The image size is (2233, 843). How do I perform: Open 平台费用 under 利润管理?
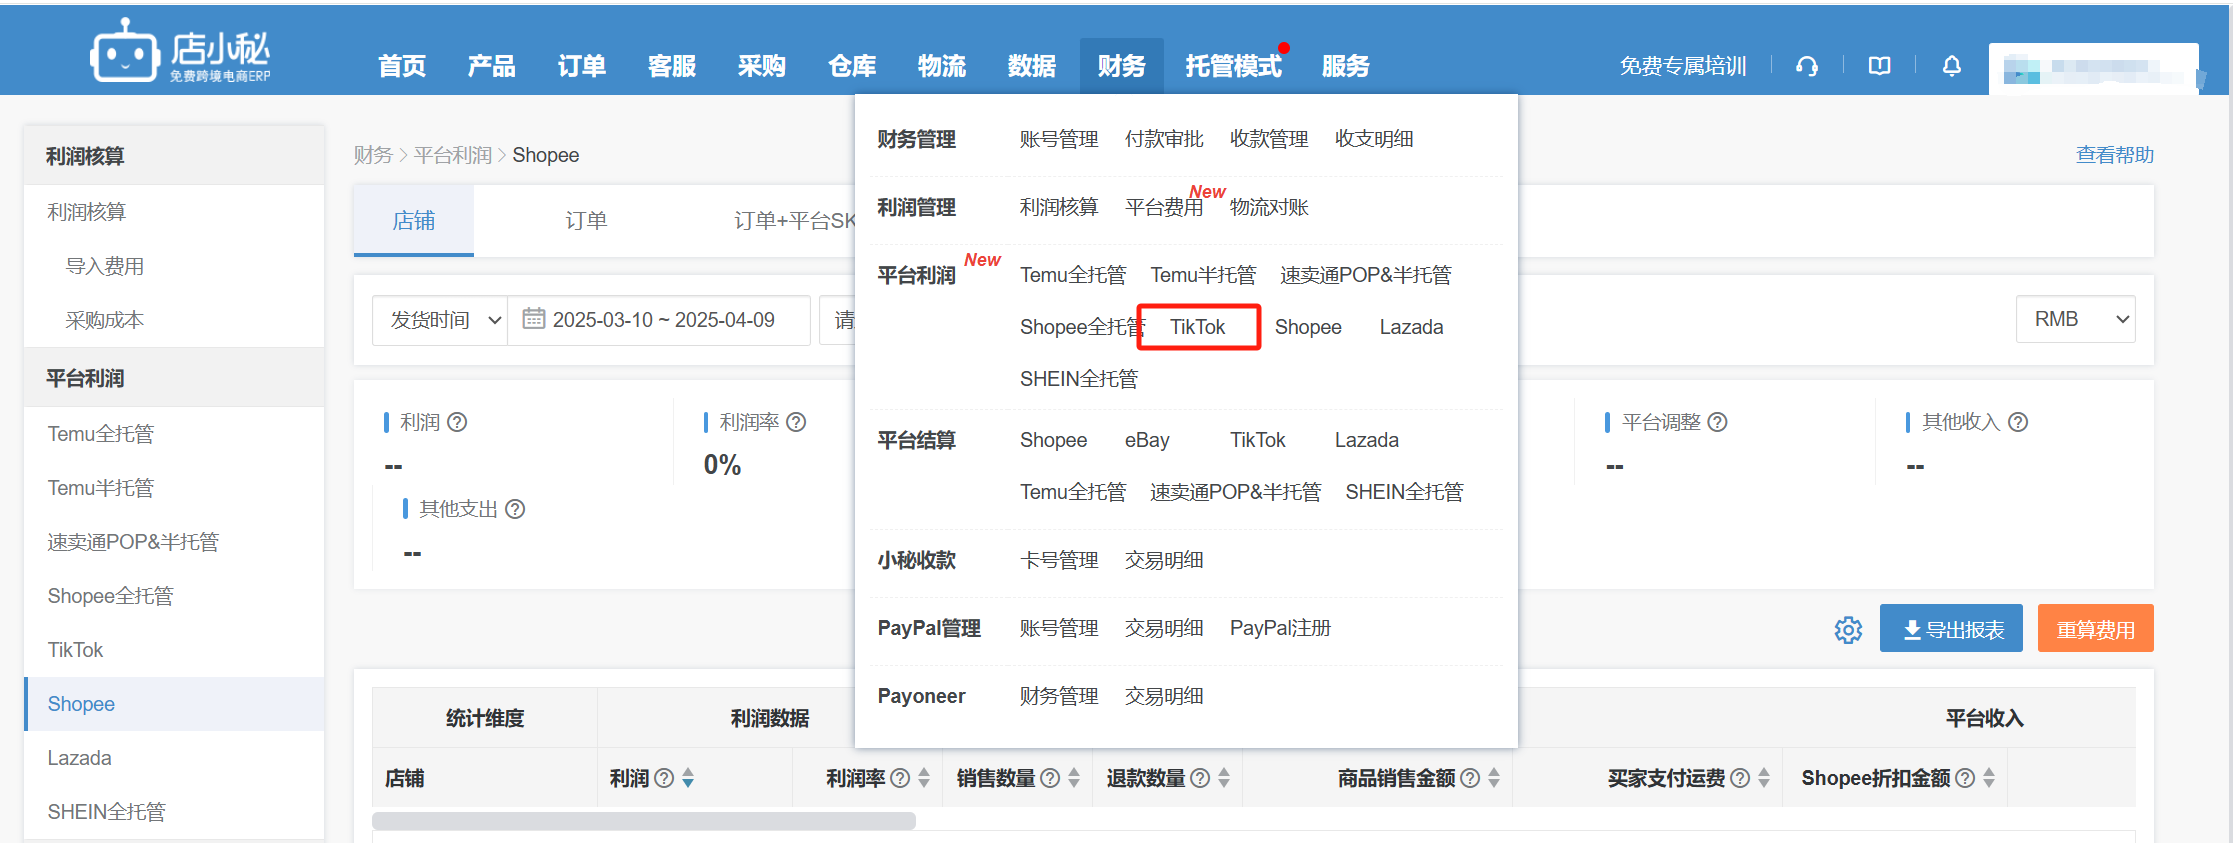coord(1164,207)
